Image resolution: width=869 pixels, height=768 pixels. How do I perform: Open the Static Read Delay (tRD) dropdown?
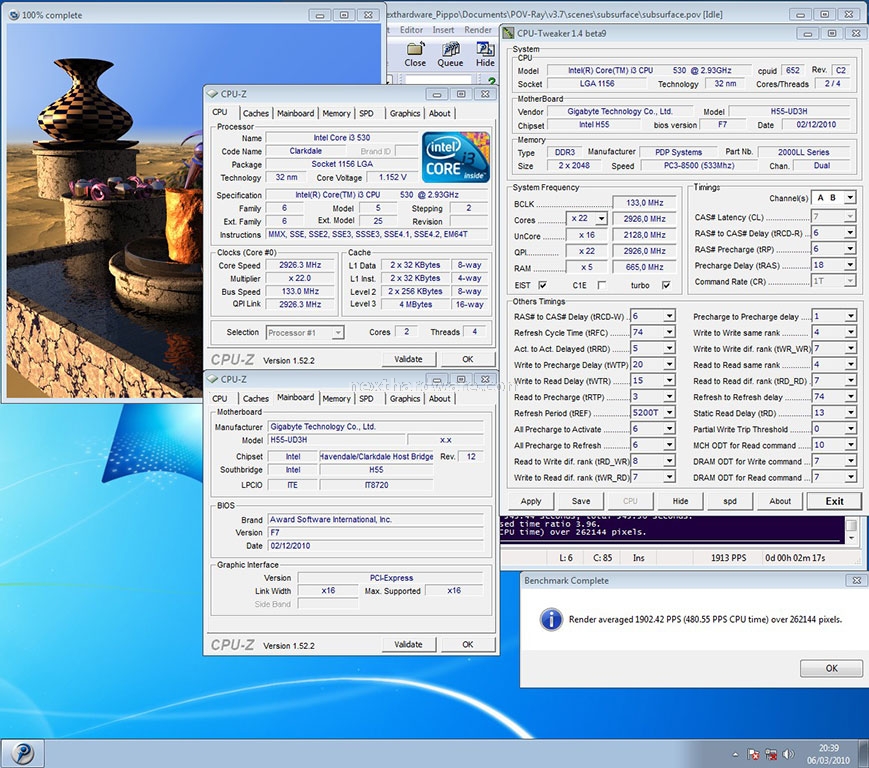(850, 412)
